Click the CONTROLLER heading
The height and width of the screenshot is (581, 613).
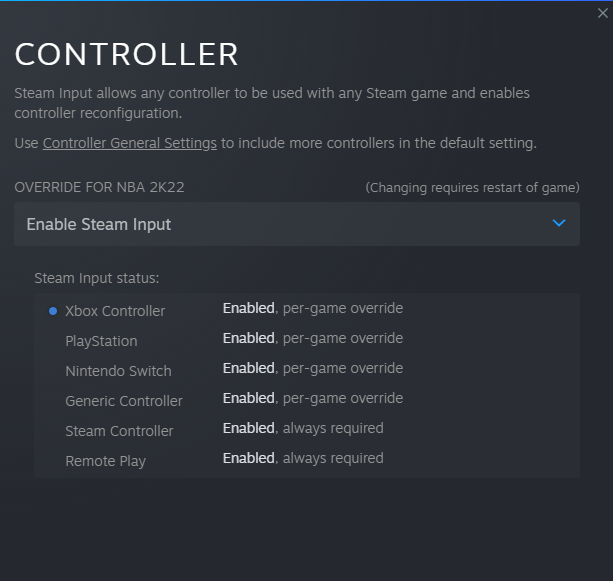click(126, 54)
